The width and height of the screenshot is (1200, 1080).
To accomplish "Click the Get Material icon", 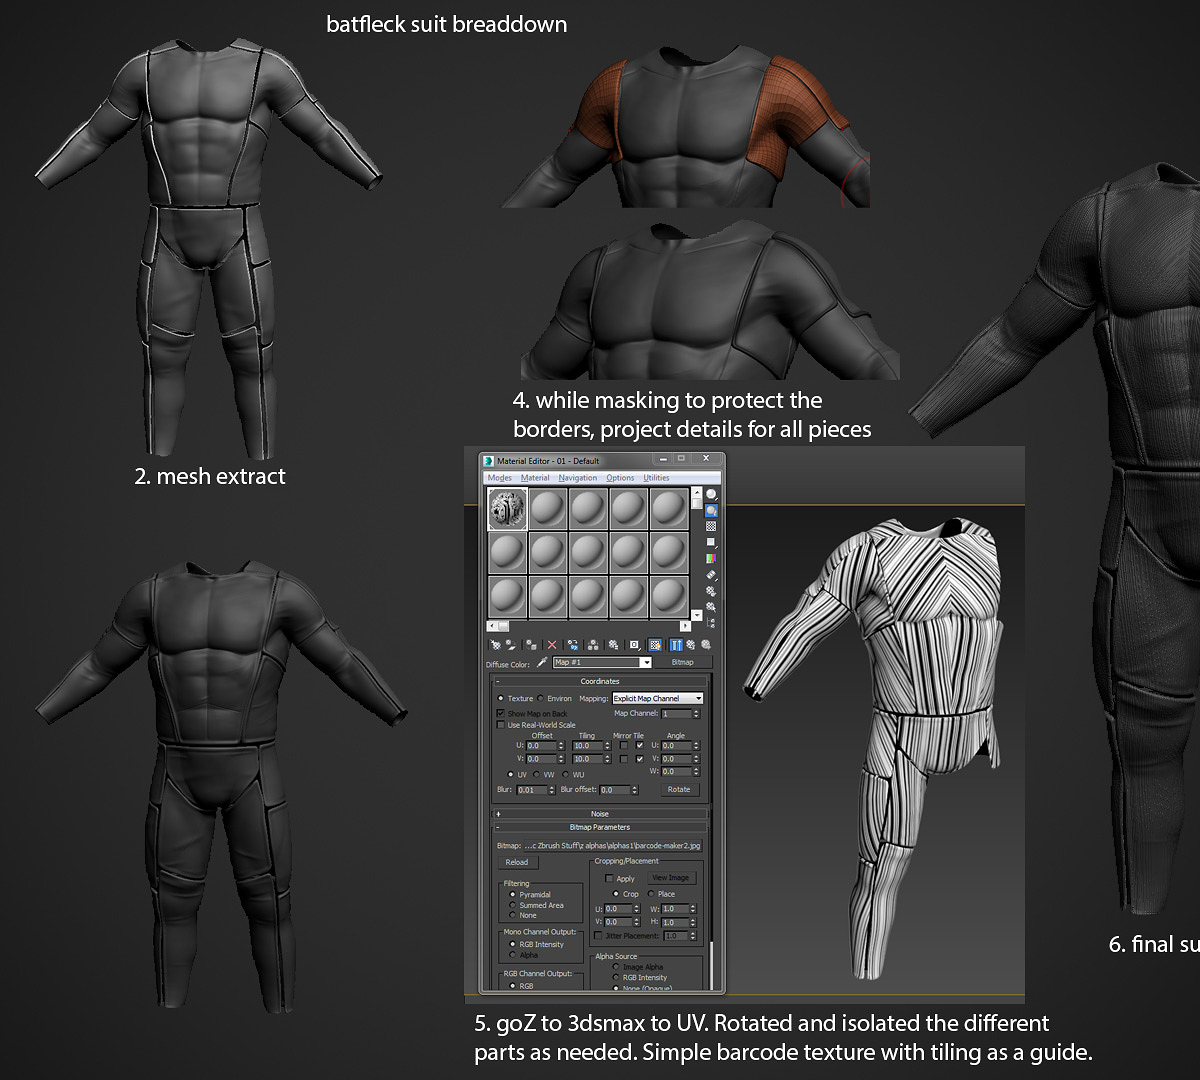I will [496, 645].
